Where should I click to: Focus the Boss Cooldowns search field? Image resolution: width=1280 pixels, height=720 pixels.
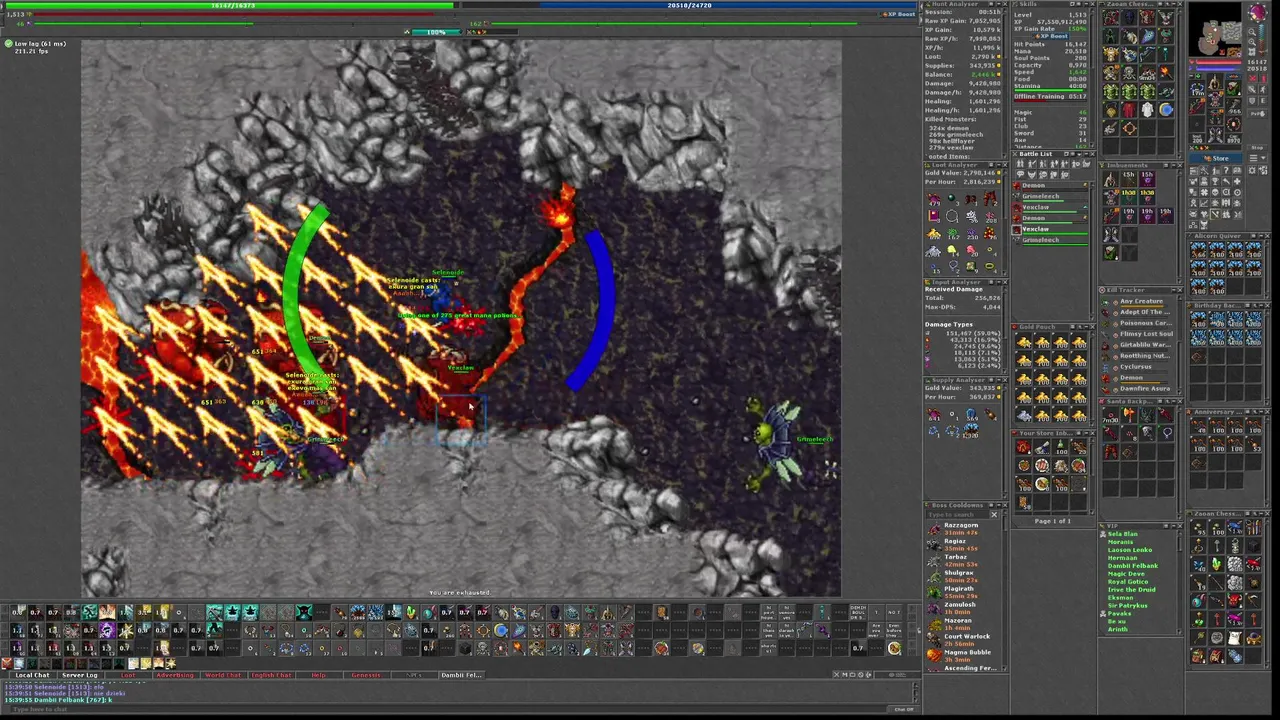958,515
